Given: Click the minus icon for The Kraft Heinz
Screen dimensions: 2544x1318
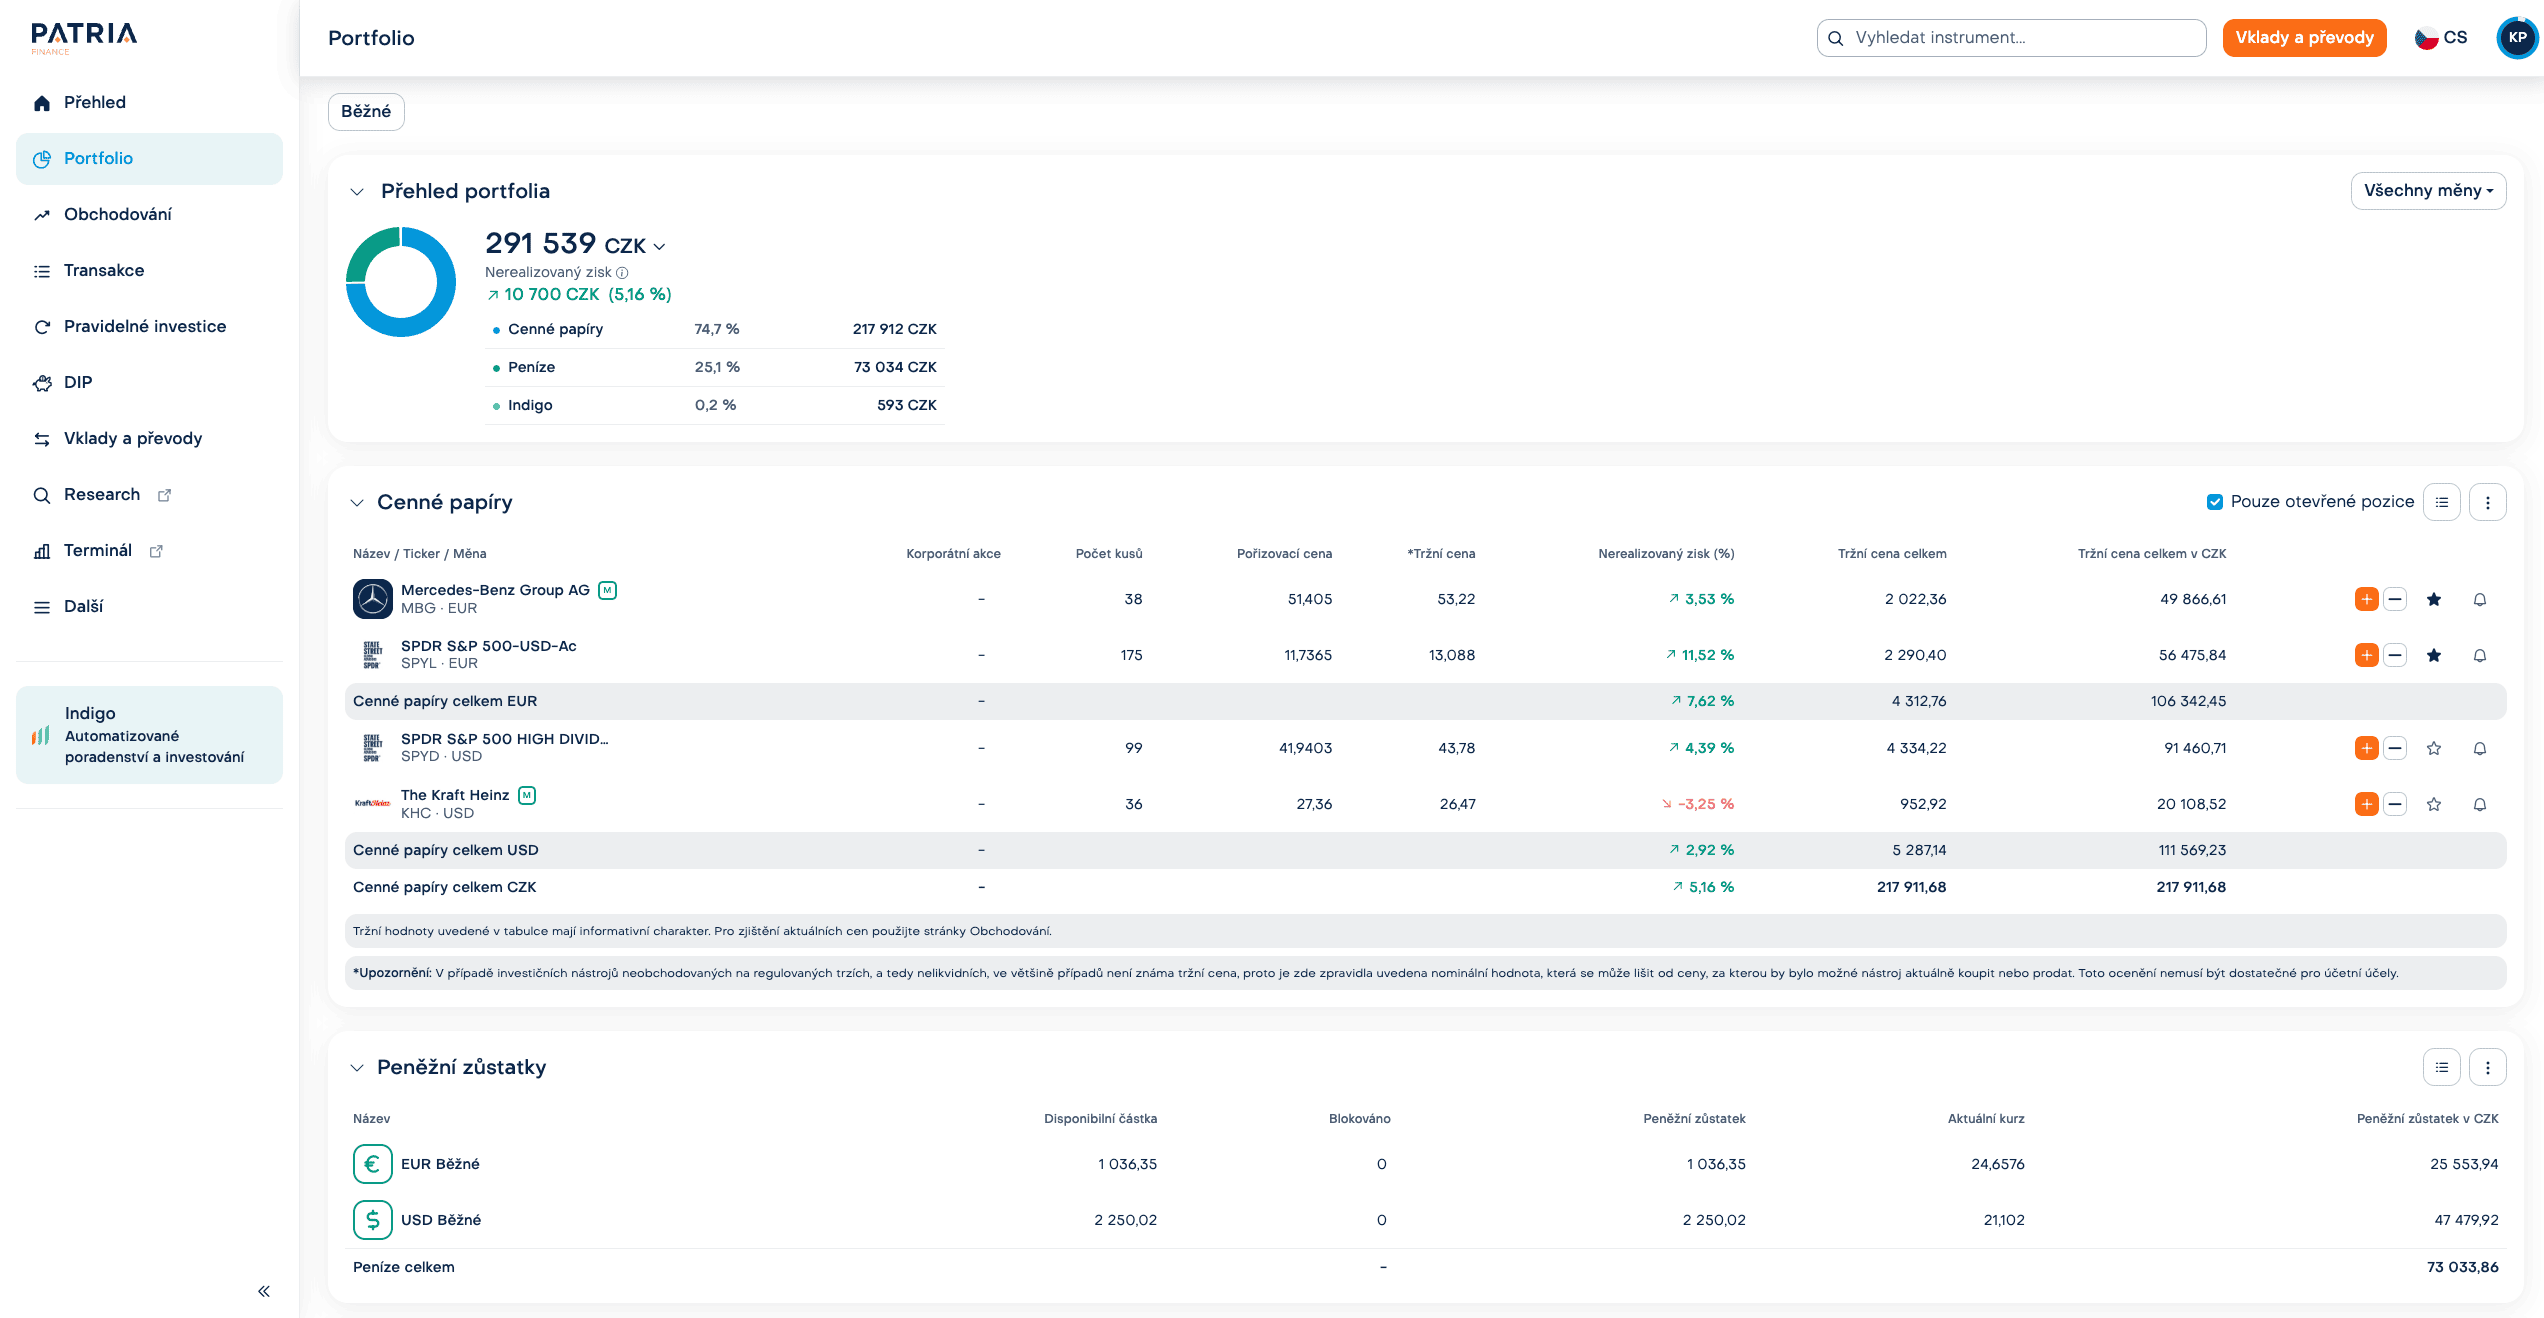Looking at the screenshot, I should pos(2395,804).
